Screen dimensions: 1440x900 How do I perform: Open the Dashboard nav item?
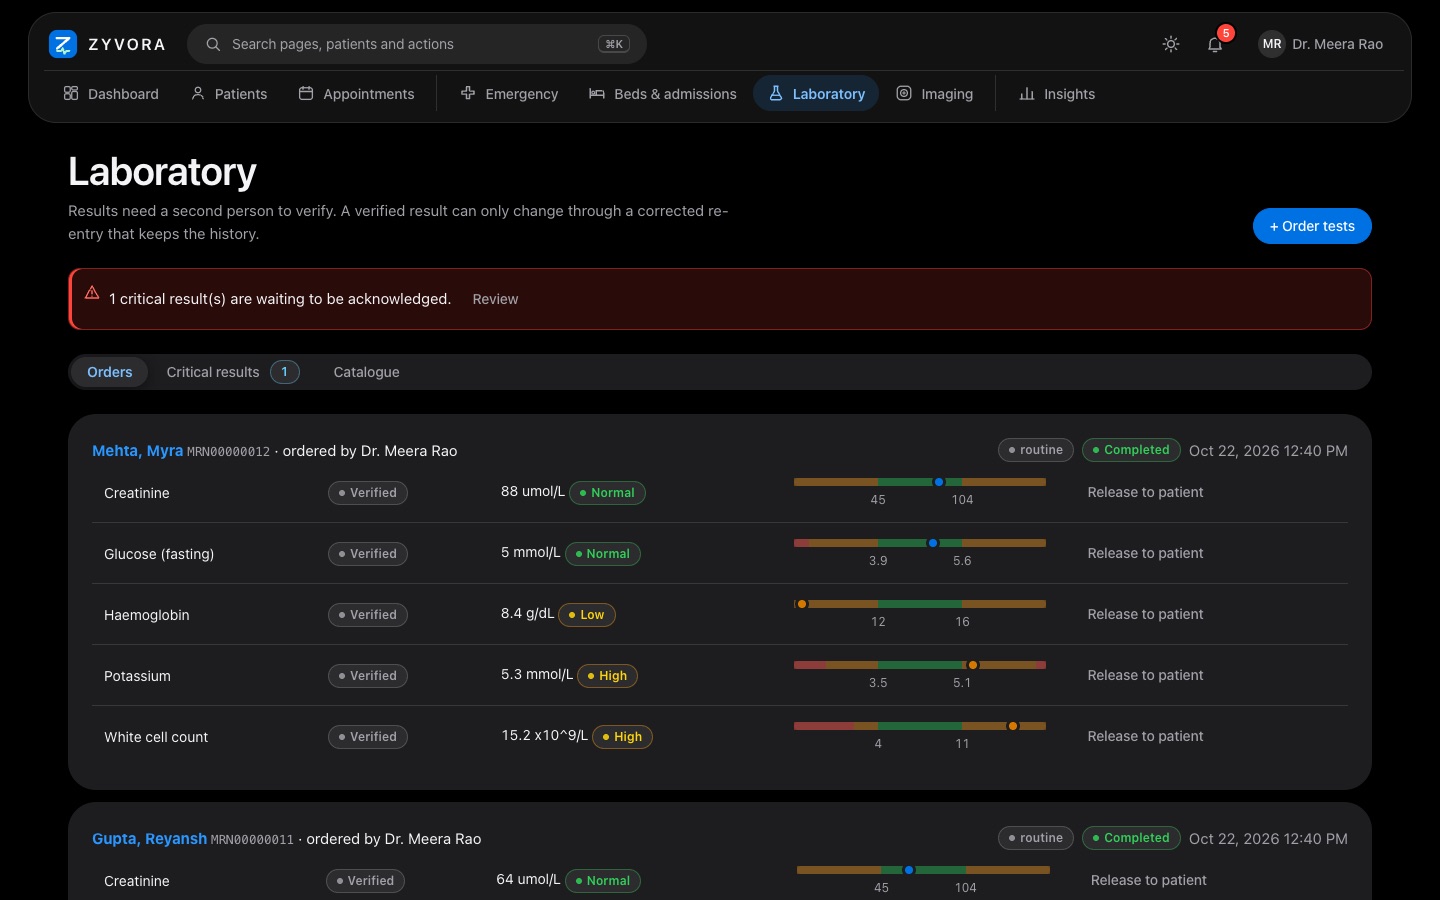111,94
